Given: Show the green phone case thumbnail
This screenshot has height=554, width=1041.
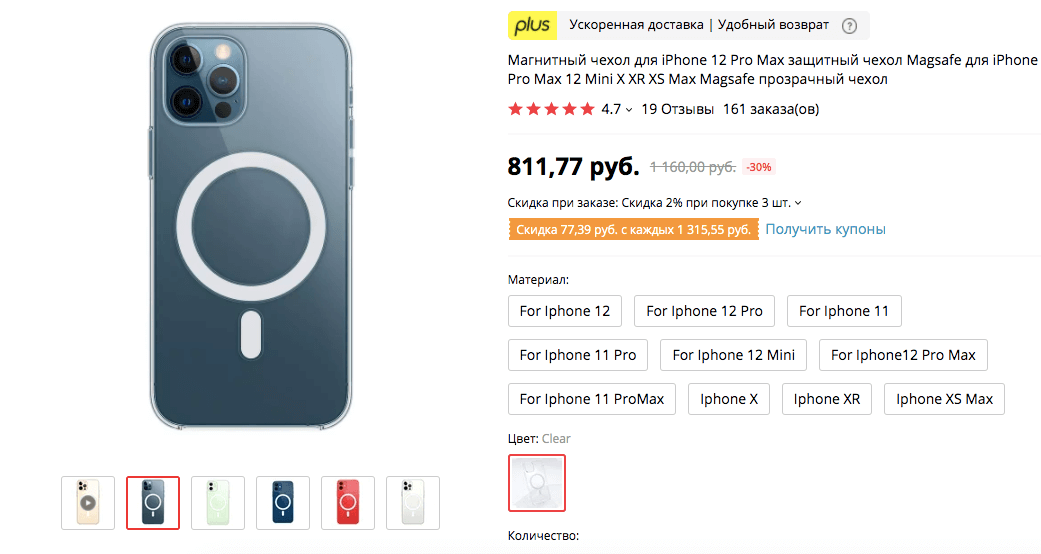Looking at the screenshot, I should click(x=218, y=502).
